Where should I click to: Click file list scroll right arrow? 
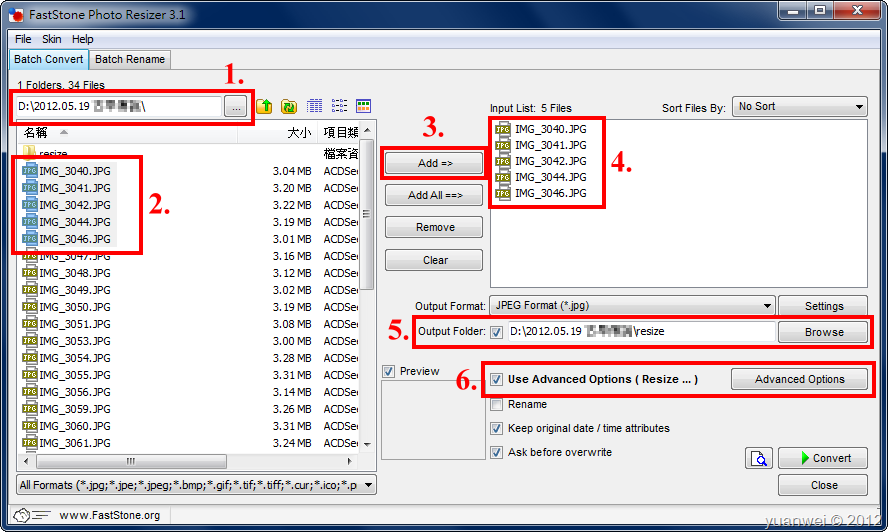pyautogui.click(x=349, y=461)
